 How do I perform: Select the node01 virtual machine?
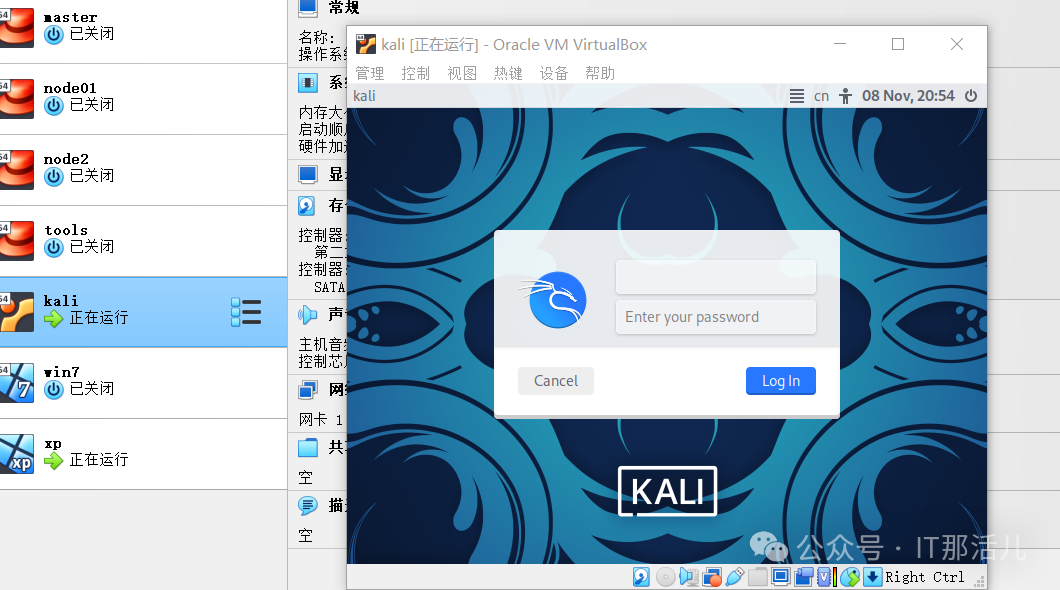(143, 99)
